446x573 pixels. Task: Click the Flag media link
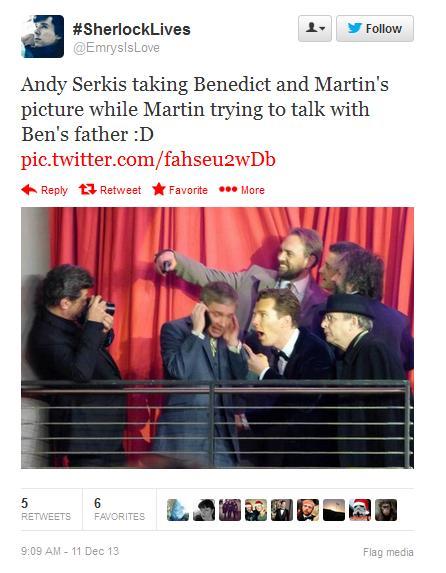[388, 552]
